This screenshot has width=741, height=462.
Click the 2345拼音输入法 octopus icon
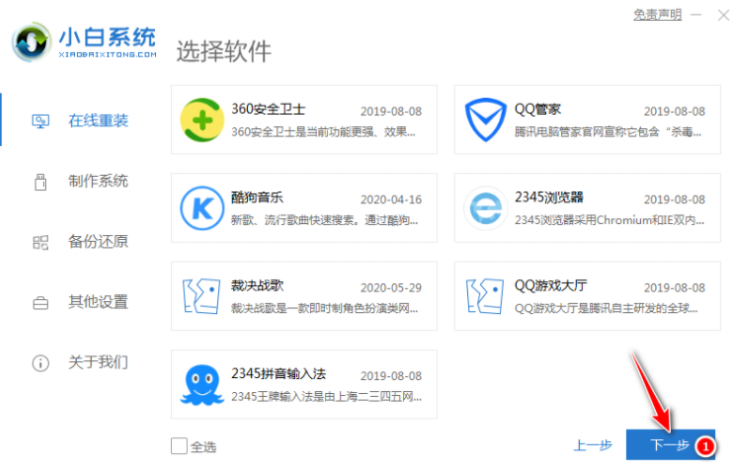click(x=204, y=384)
